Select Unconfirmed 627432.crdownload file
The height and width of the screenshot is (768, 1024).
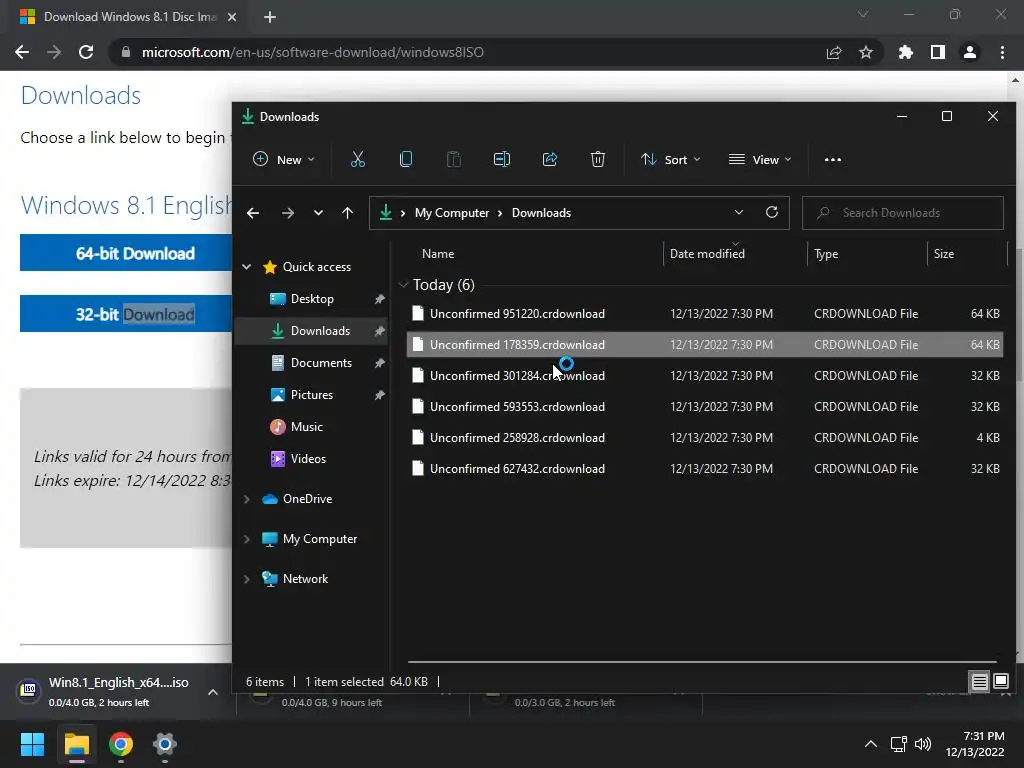[705, 468]
